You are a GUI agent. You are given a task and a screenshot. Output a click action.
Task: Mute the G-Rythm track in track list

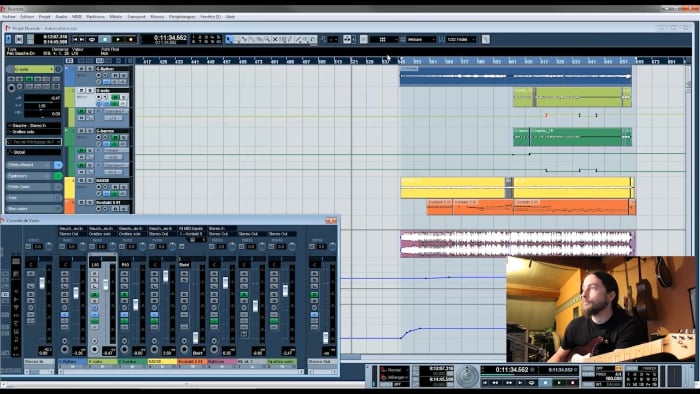[81, 69]
